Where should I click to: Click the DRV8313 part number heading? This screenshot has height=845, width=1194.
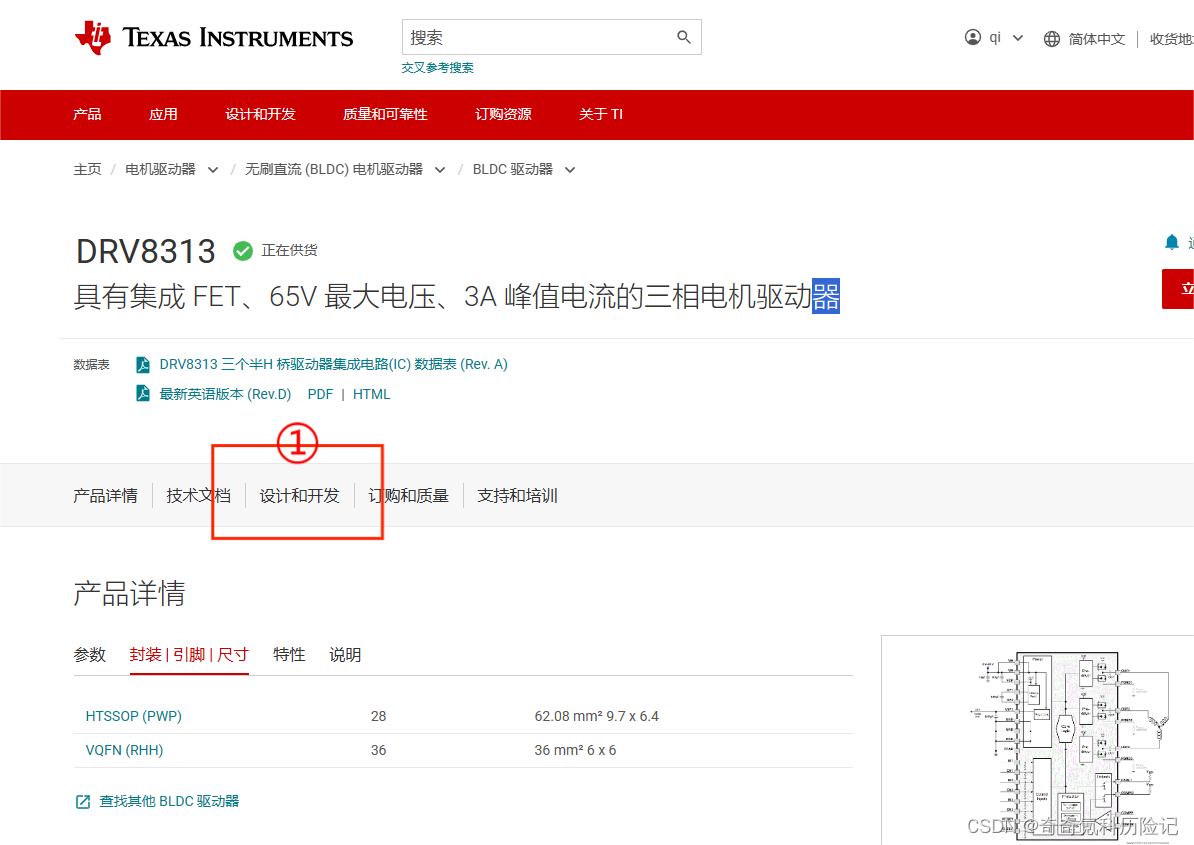click(x=145, y=251)
